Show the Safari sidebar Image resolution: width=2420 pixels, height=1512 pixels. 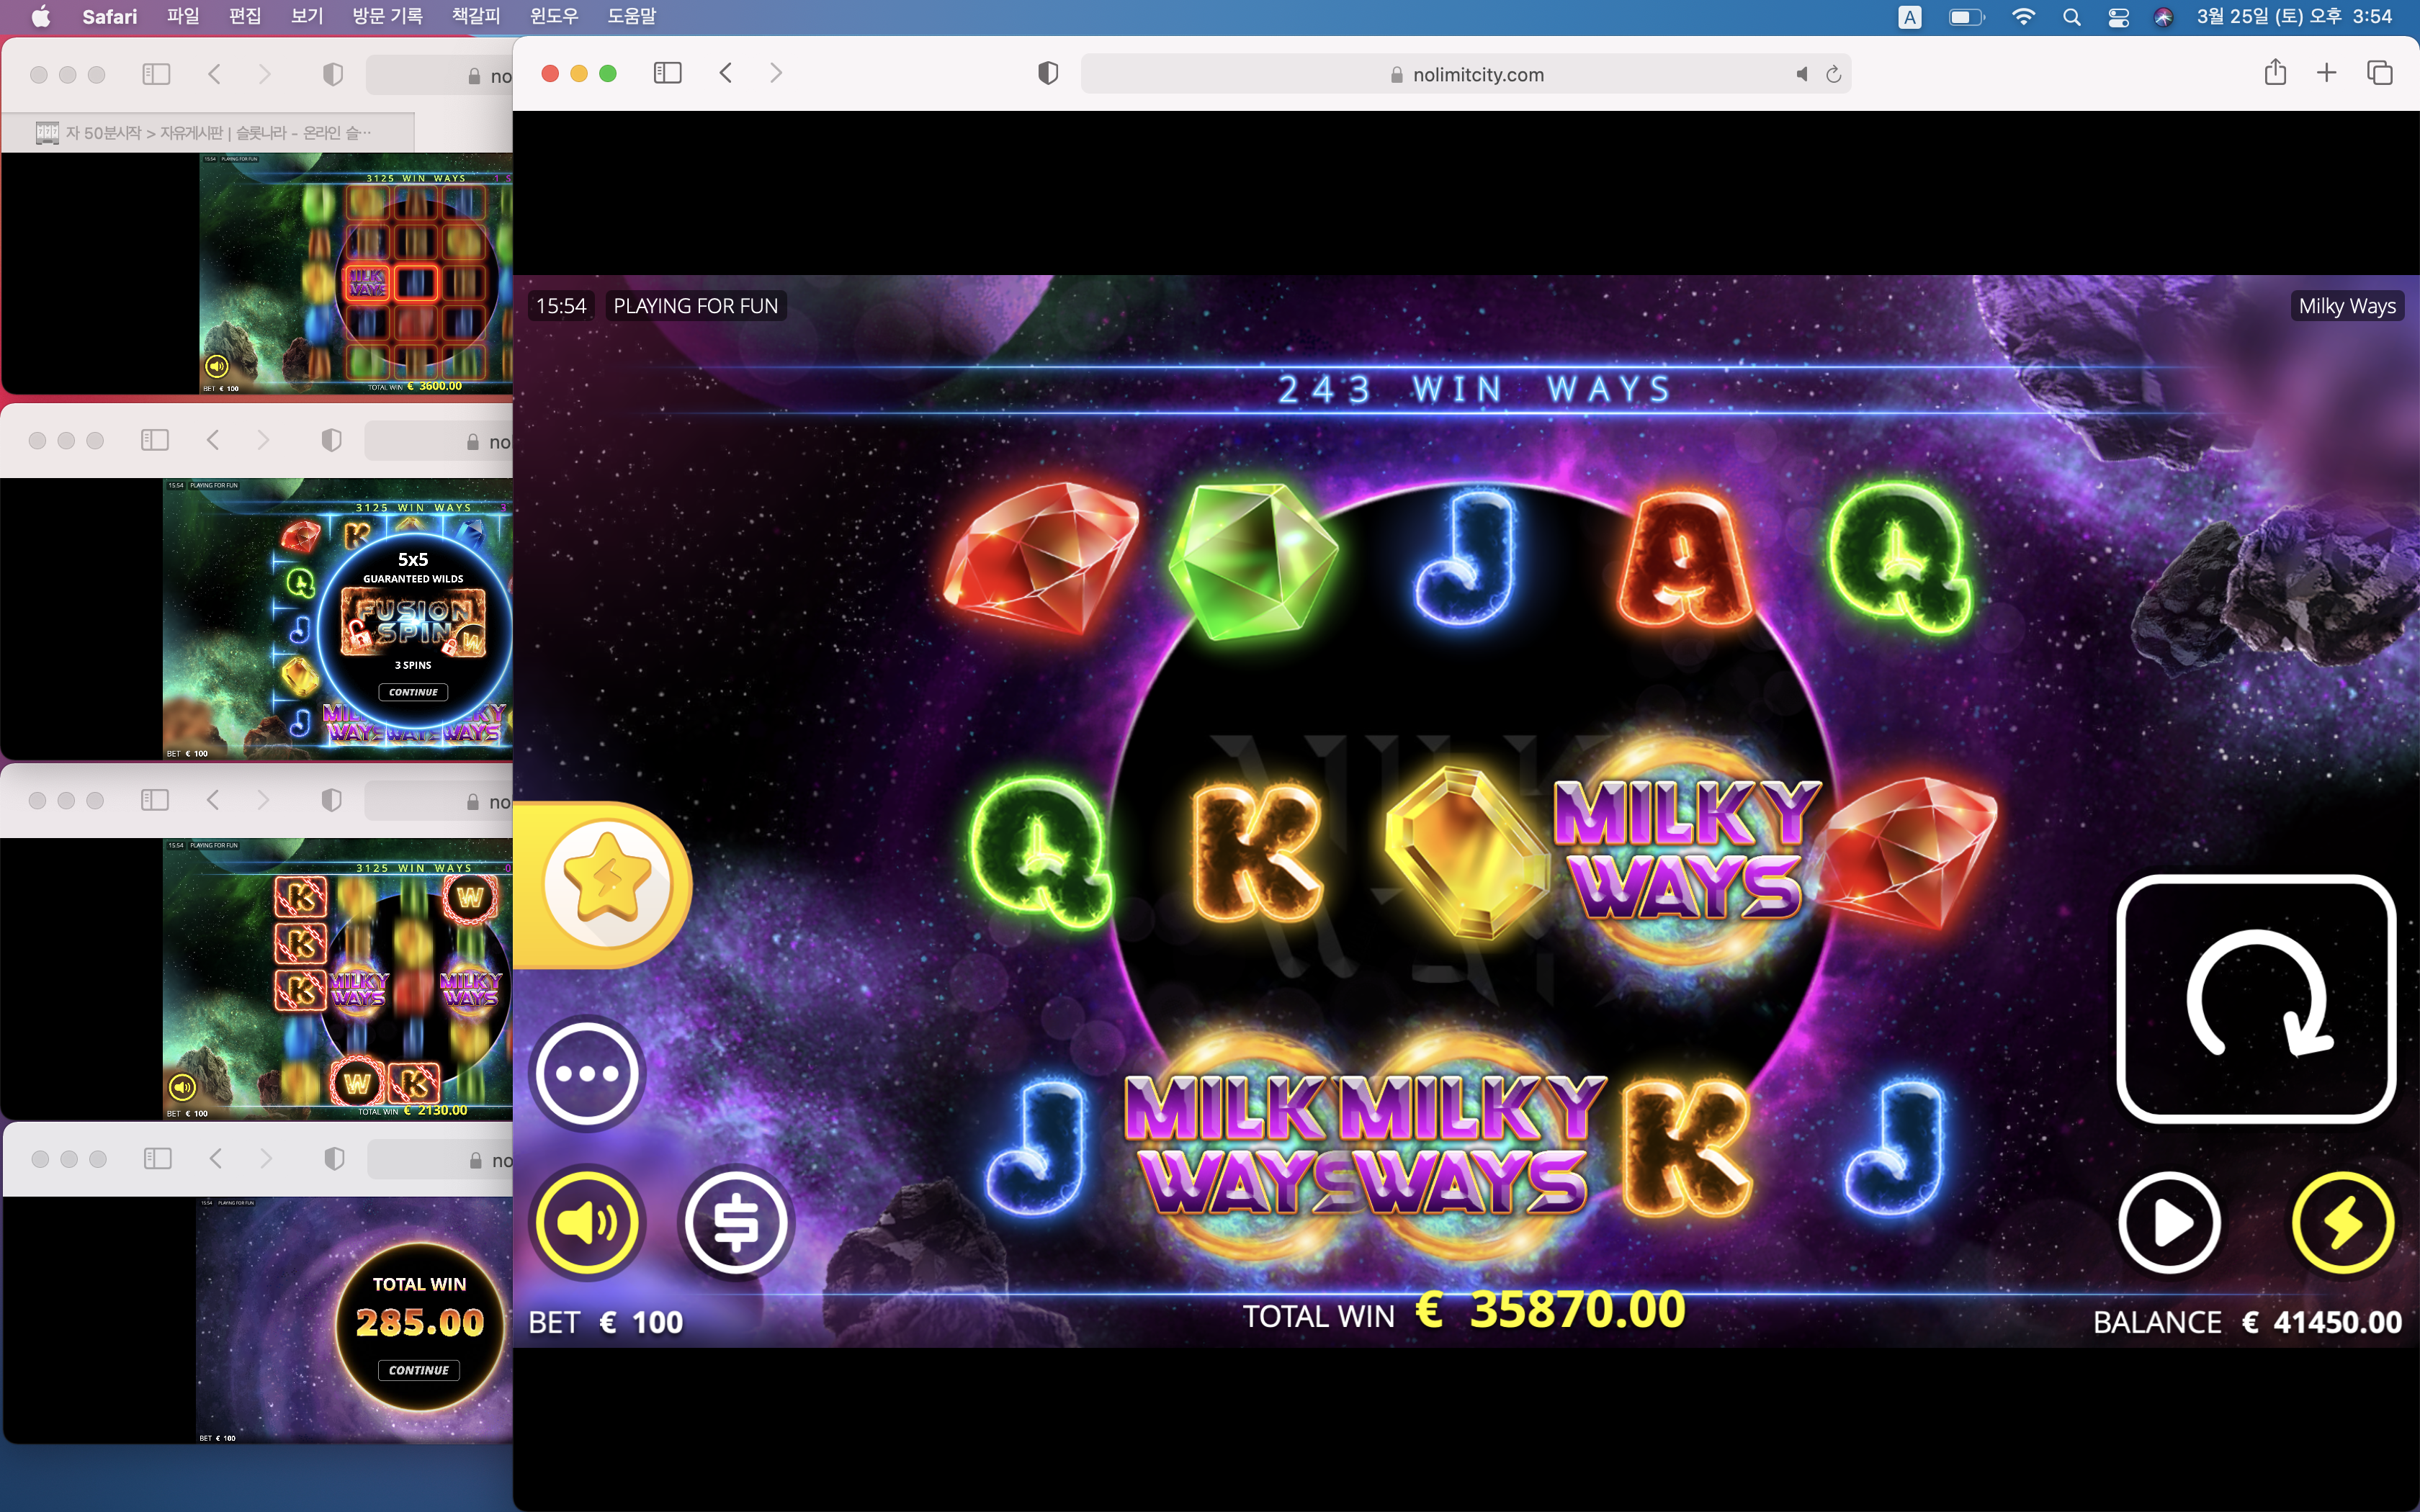[x=667, y=73]
